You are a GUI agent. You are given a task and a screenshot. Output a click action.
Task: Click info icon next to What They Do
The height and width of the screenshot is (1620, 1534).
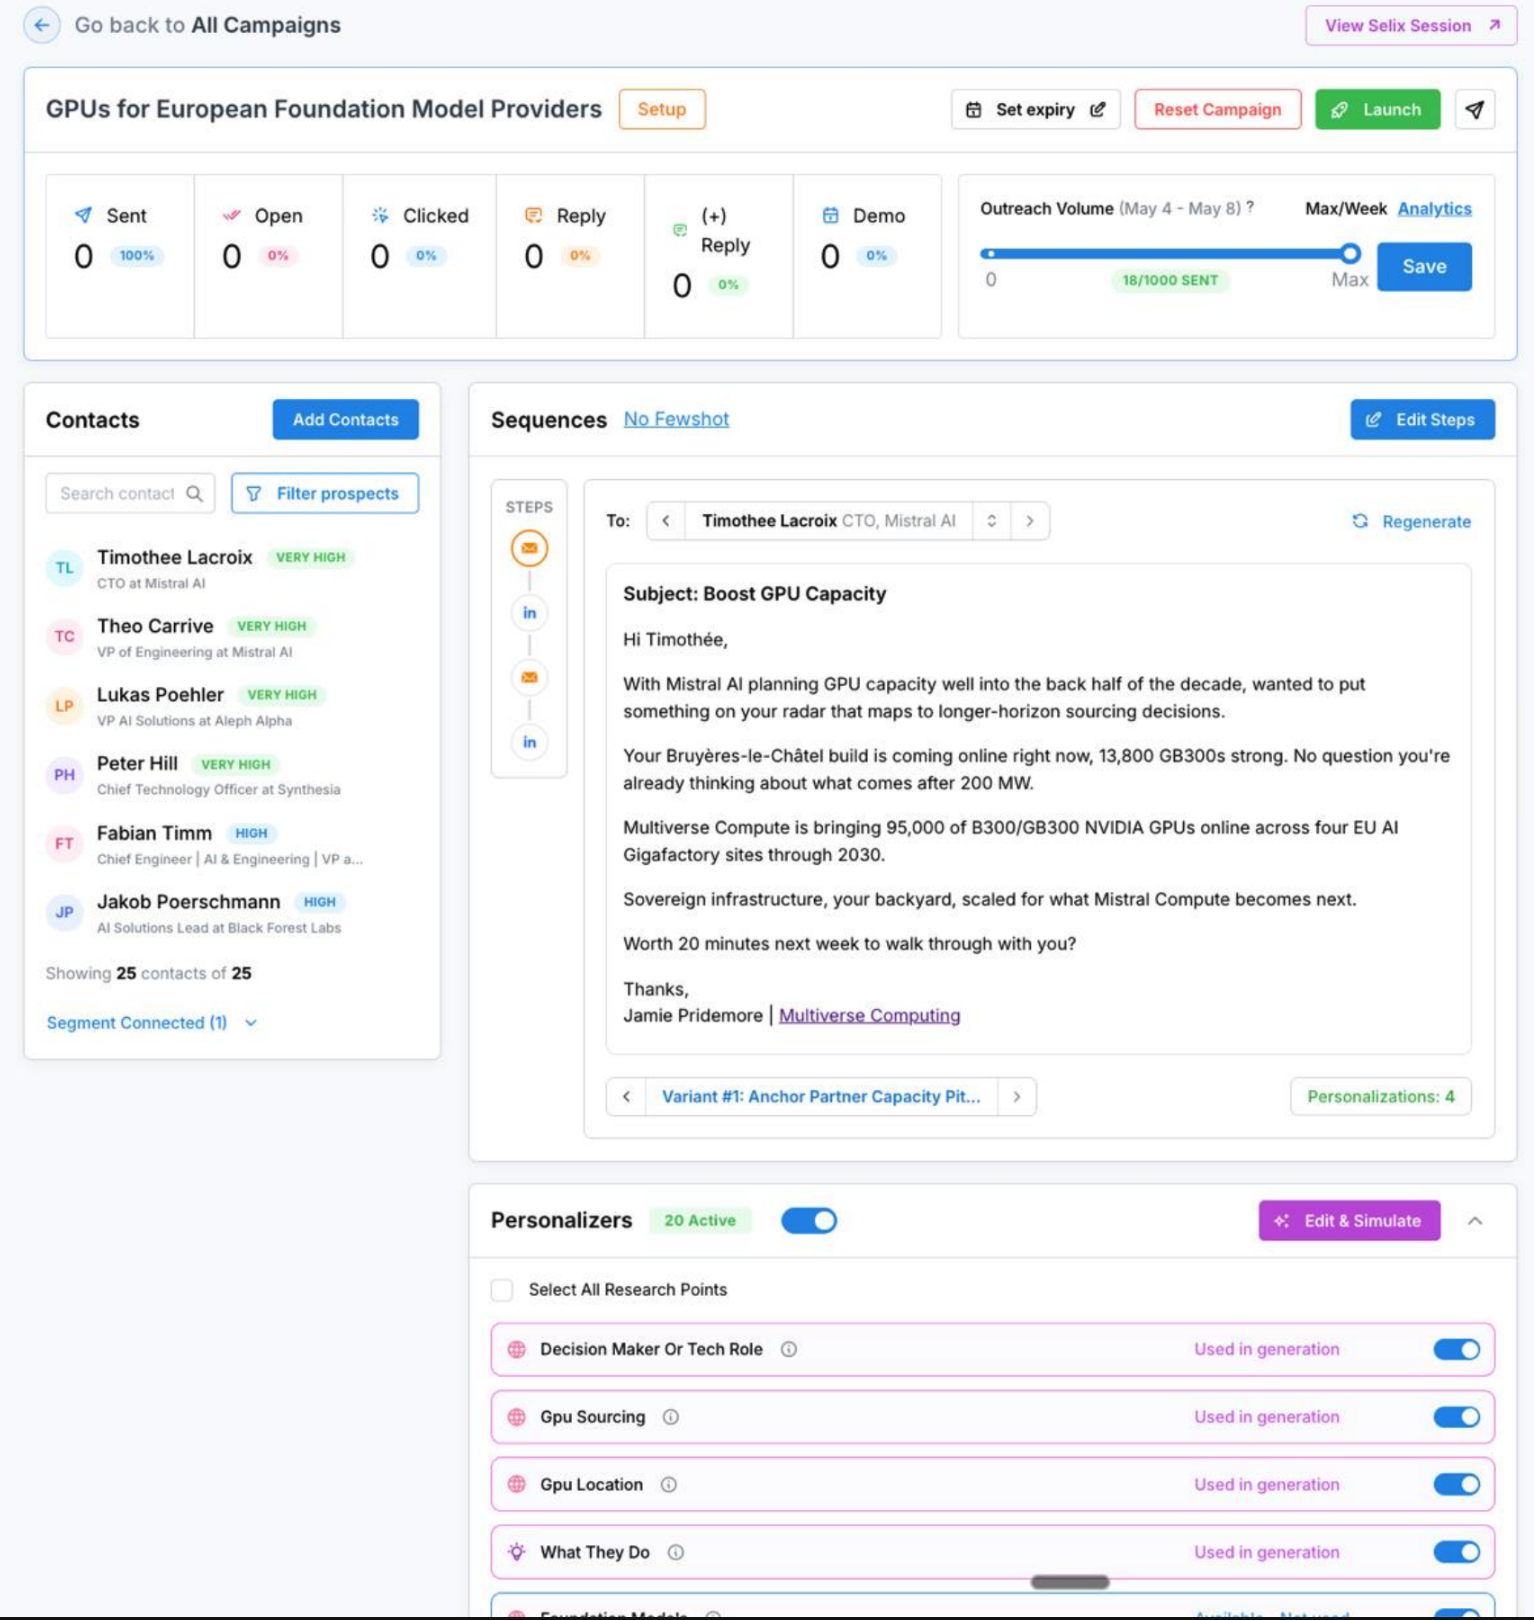click(676, 1553)
